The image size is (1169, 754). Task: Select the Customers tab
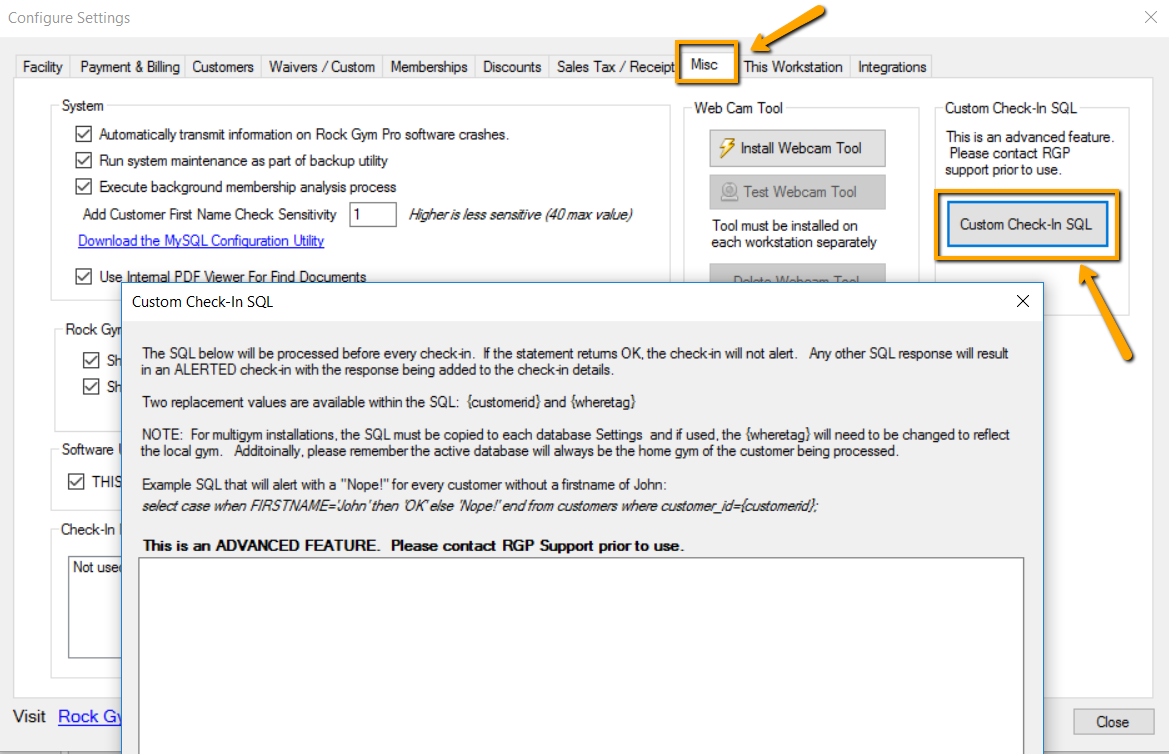[223, 67]
